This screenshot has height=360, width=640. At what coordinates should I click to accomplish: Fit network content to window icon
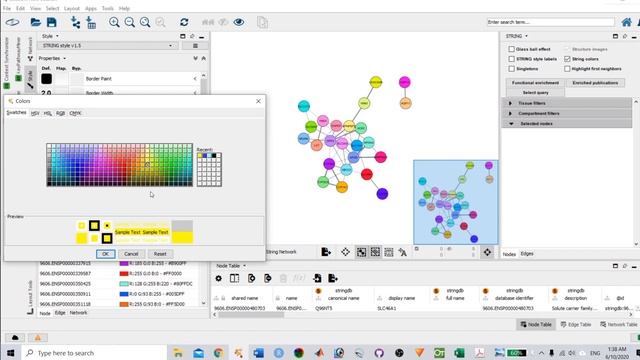[145, 22]
